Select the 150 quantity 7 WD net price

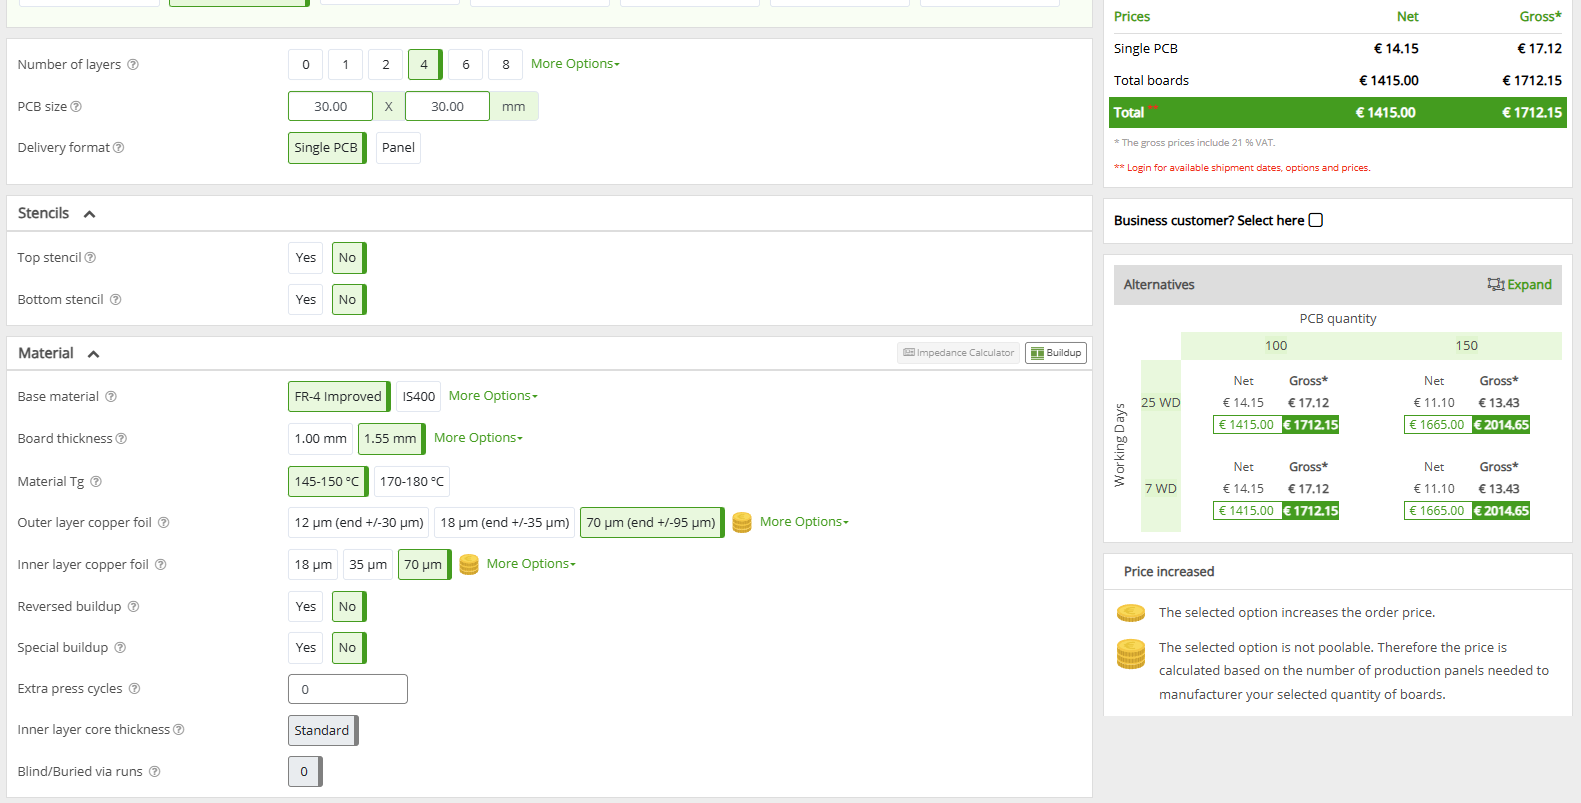[x=1437, y=511]
